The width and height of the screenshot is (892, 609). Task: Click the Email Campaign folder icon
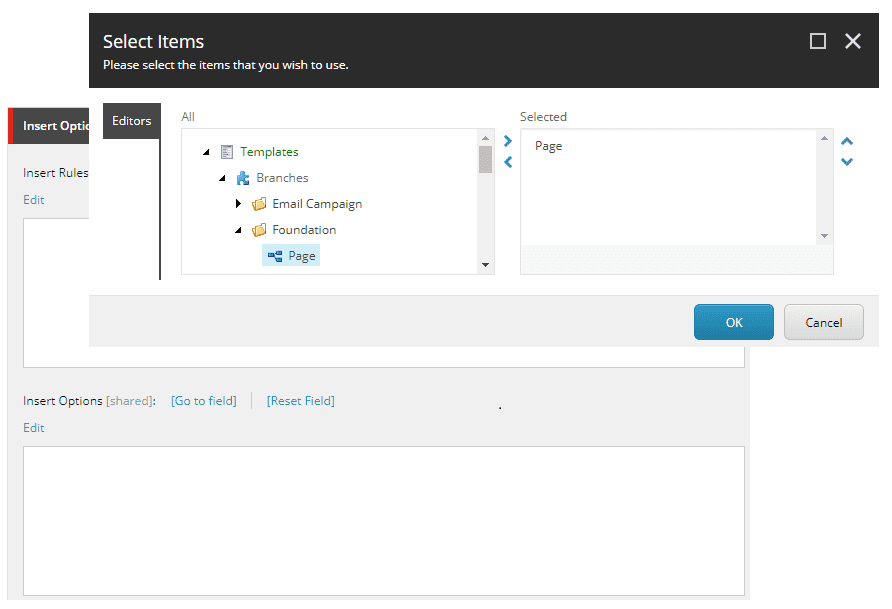259,204
